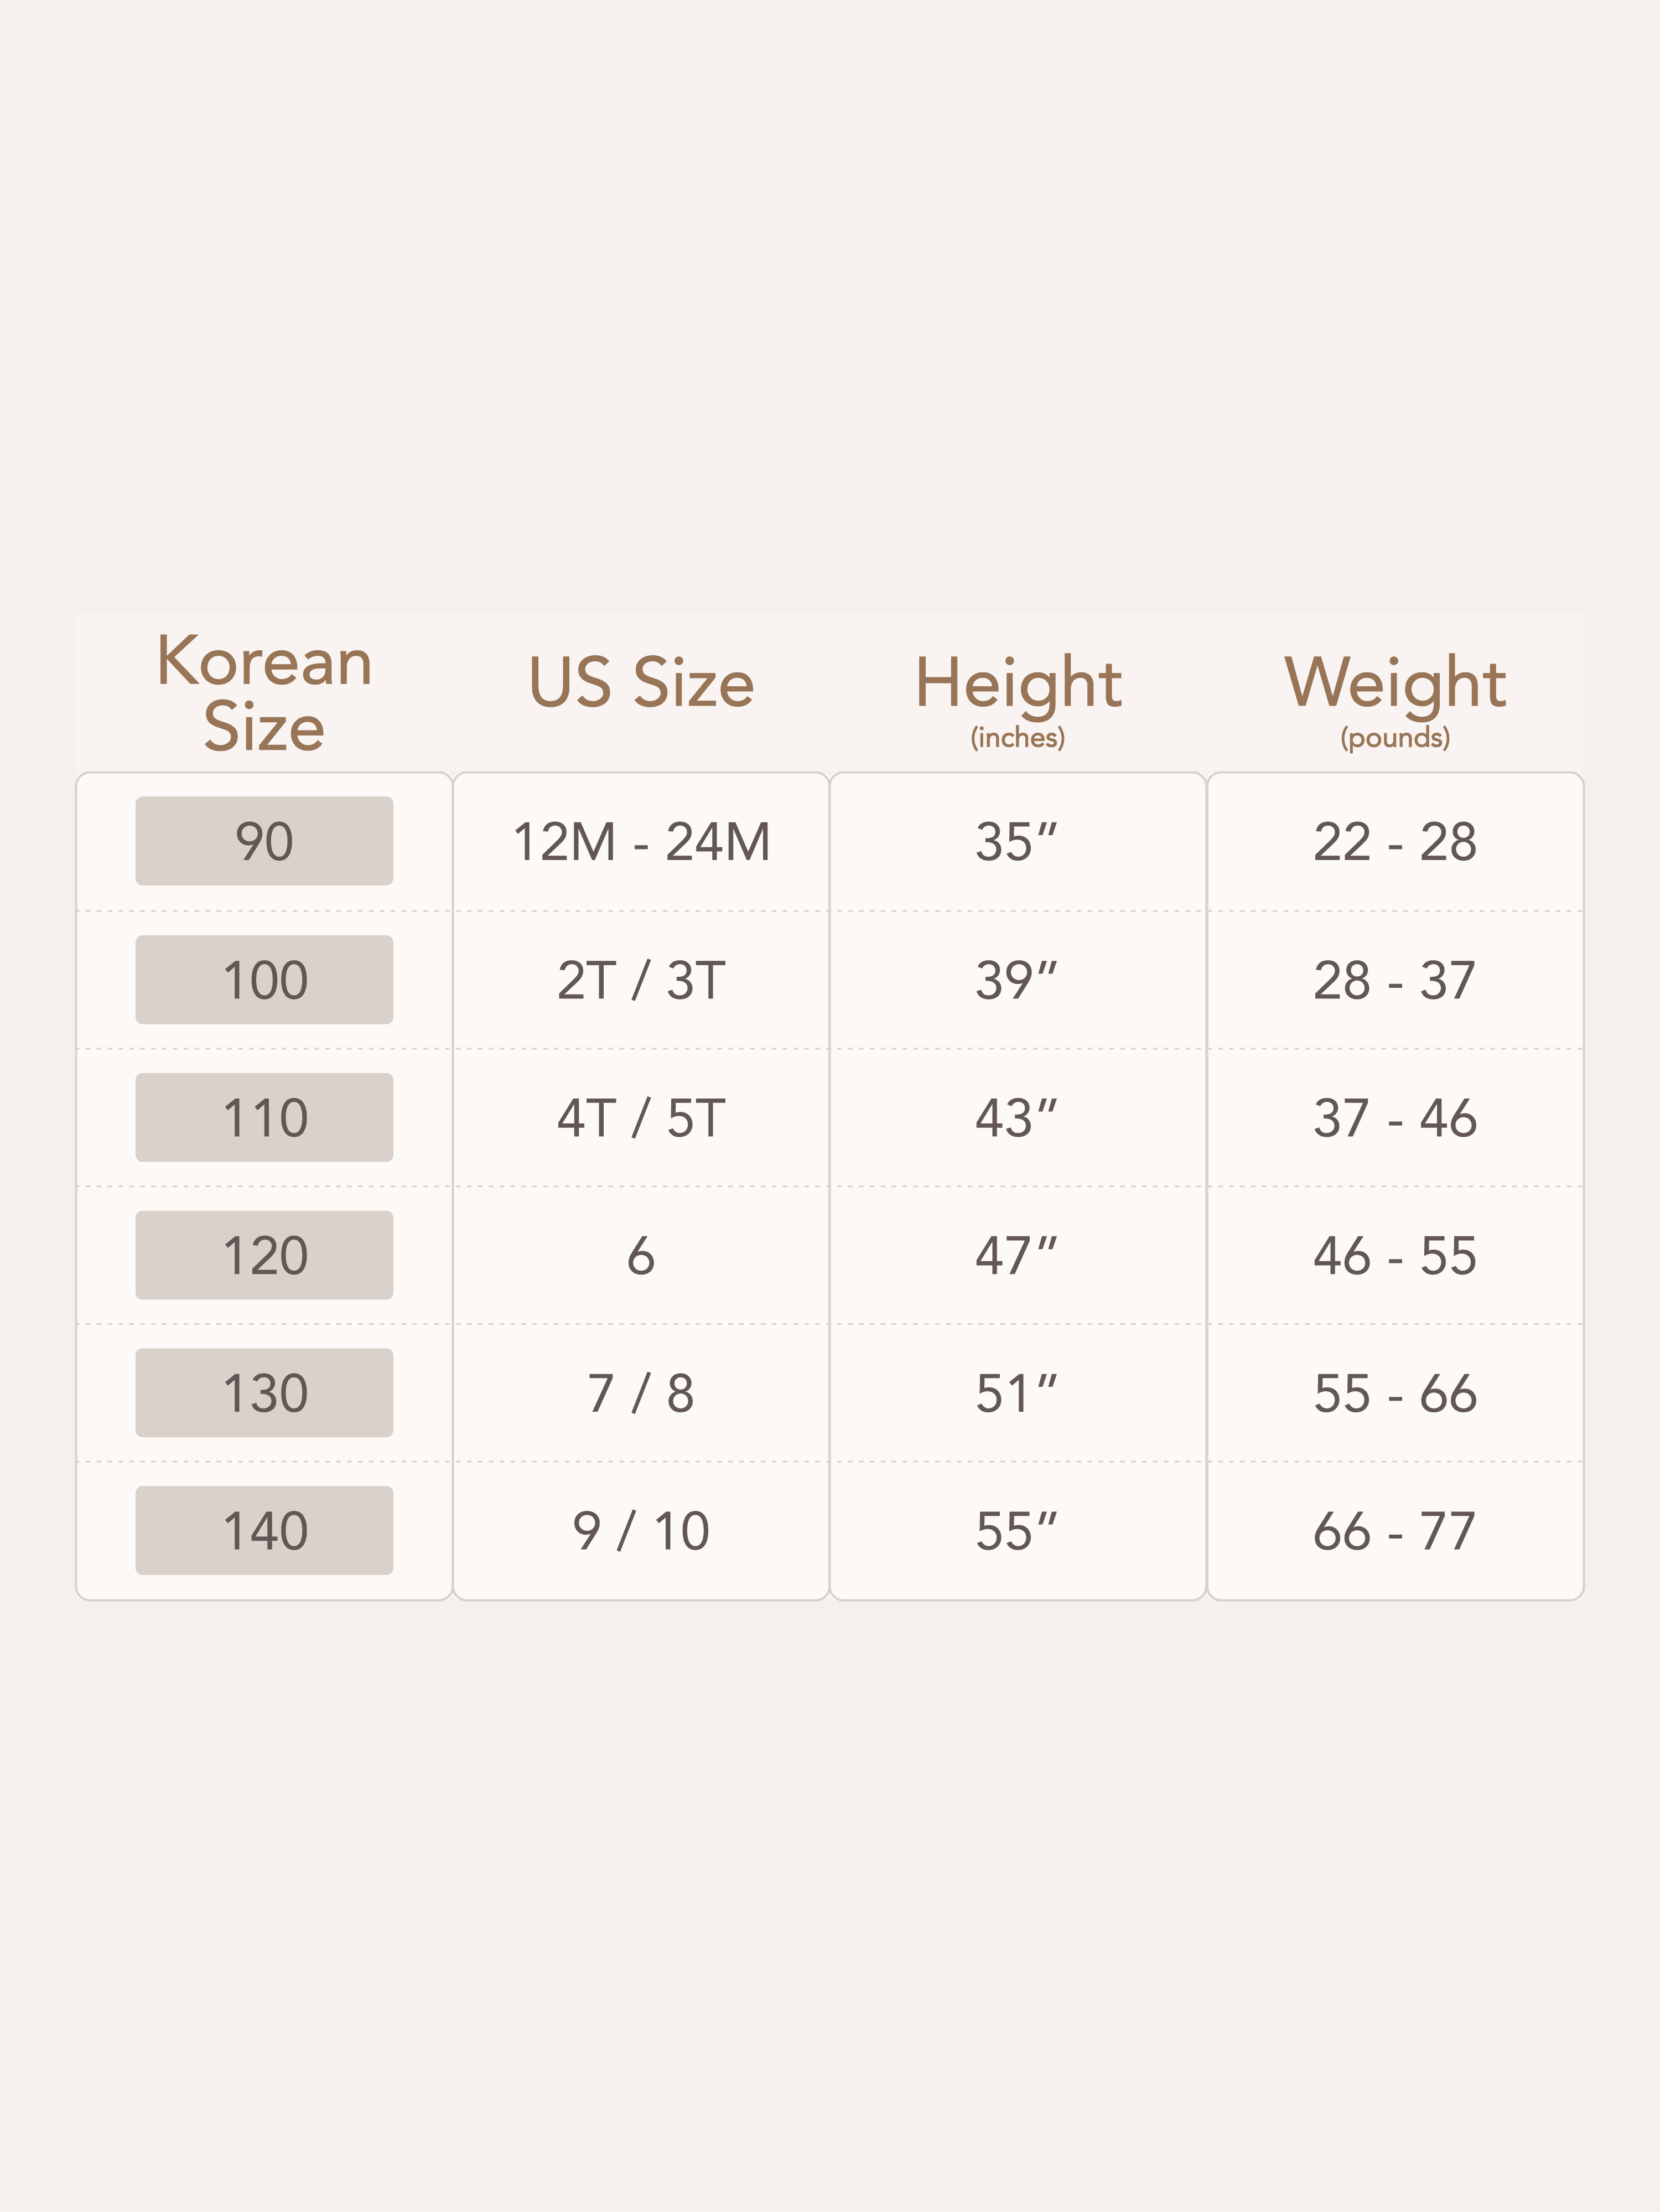Click the 35″ height value

(1016, 842)
